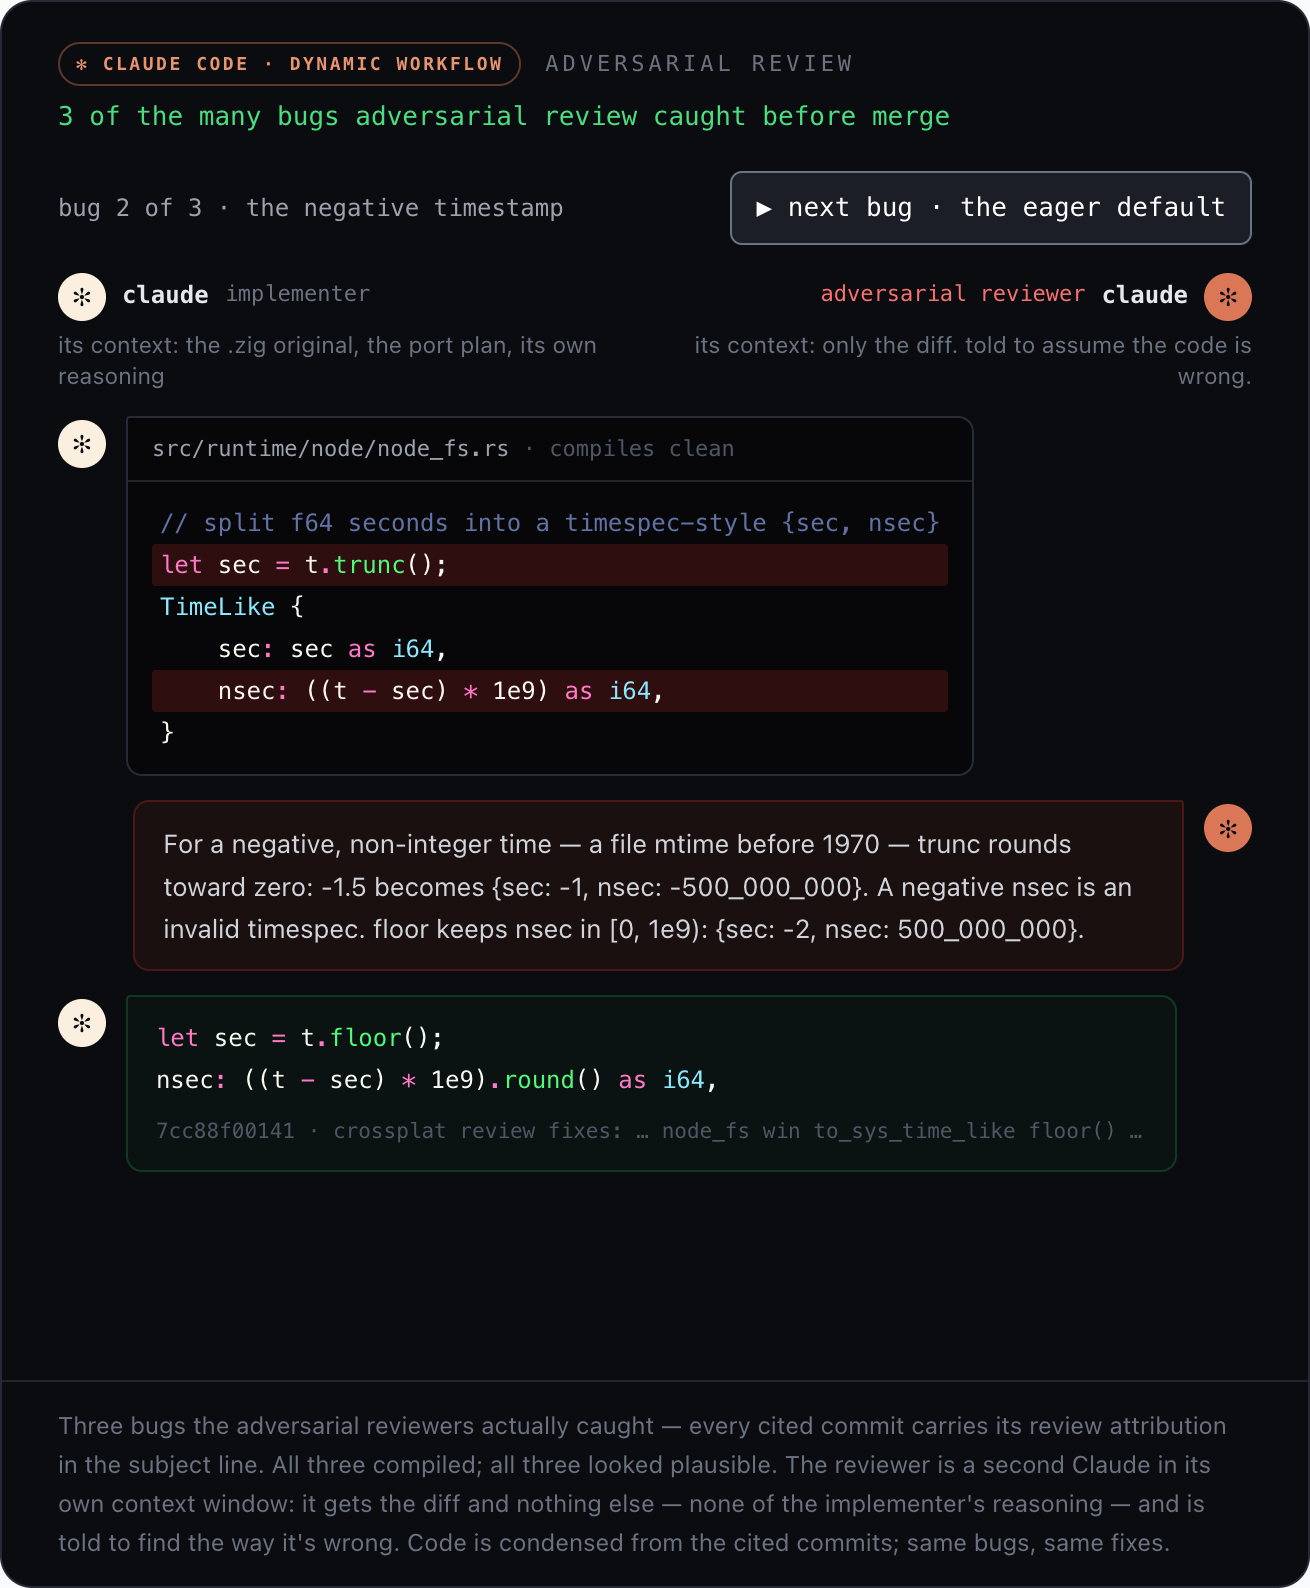Click the adversarial reviewer red label
1310x1588 pixels.
(x=952, y=294)
